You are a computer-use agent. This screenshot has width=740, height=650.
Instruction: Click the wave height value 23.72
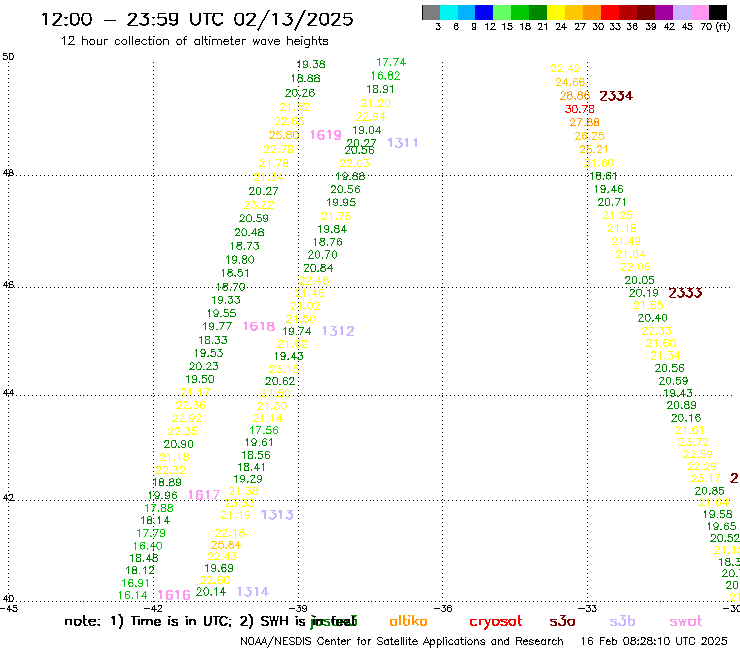pyautogui.click(x=693, y=442)
